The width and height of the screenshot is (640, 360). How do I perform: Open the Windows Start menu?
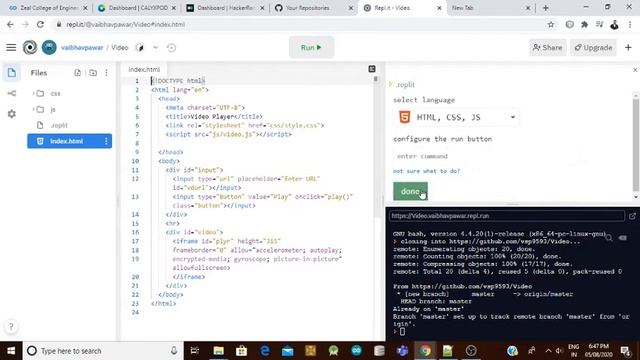point(11,351)
